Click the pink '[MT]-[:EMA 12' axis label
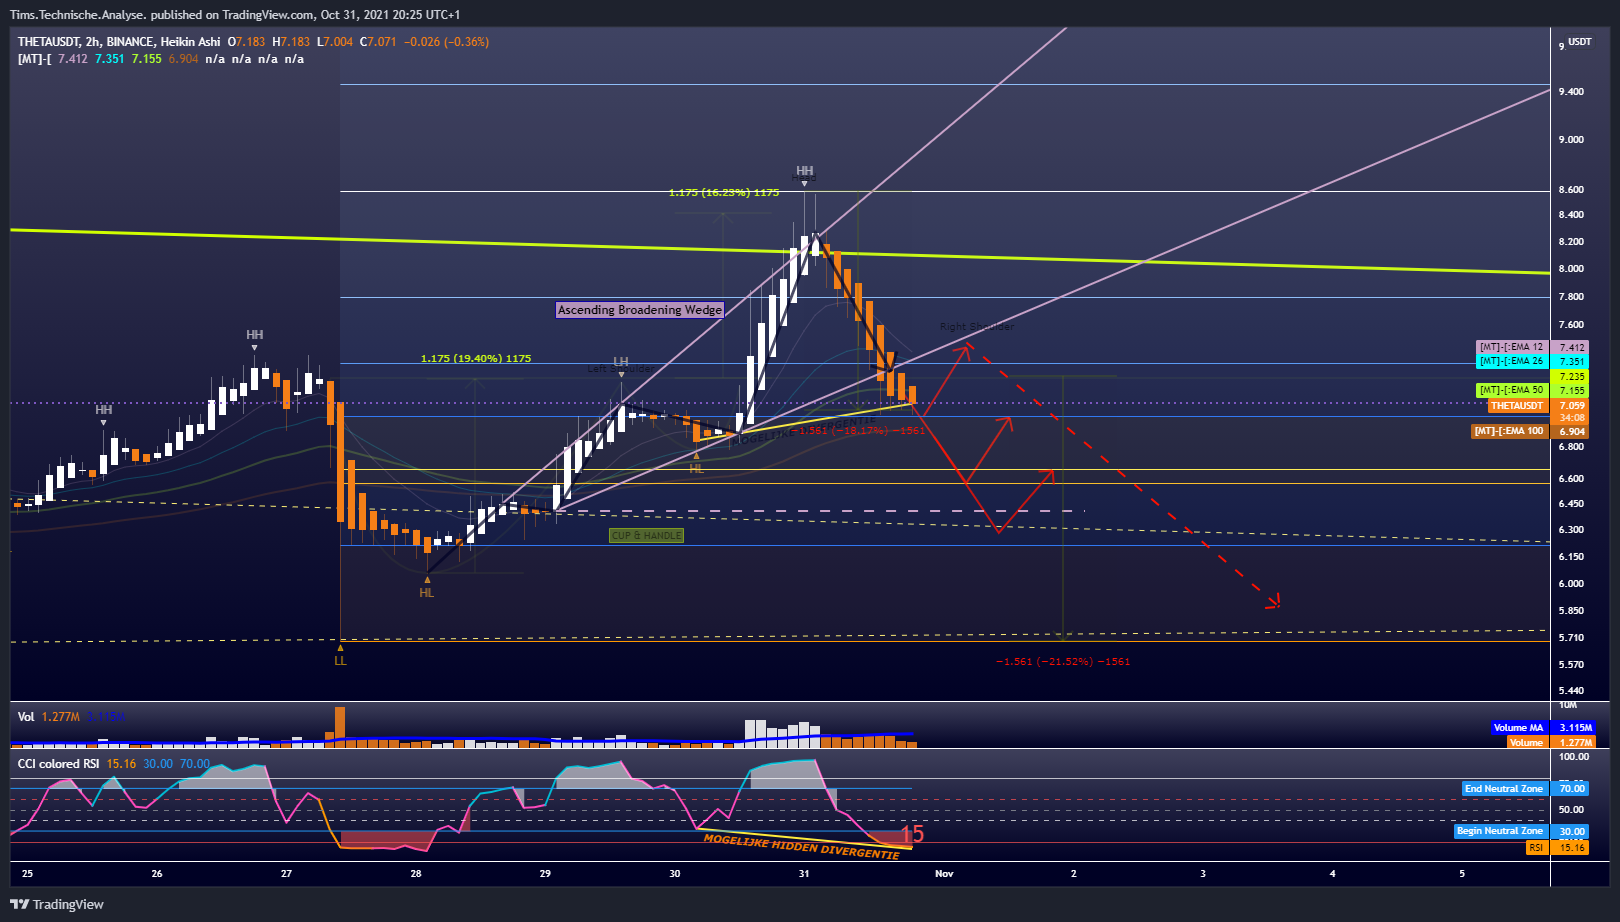 1511,347
